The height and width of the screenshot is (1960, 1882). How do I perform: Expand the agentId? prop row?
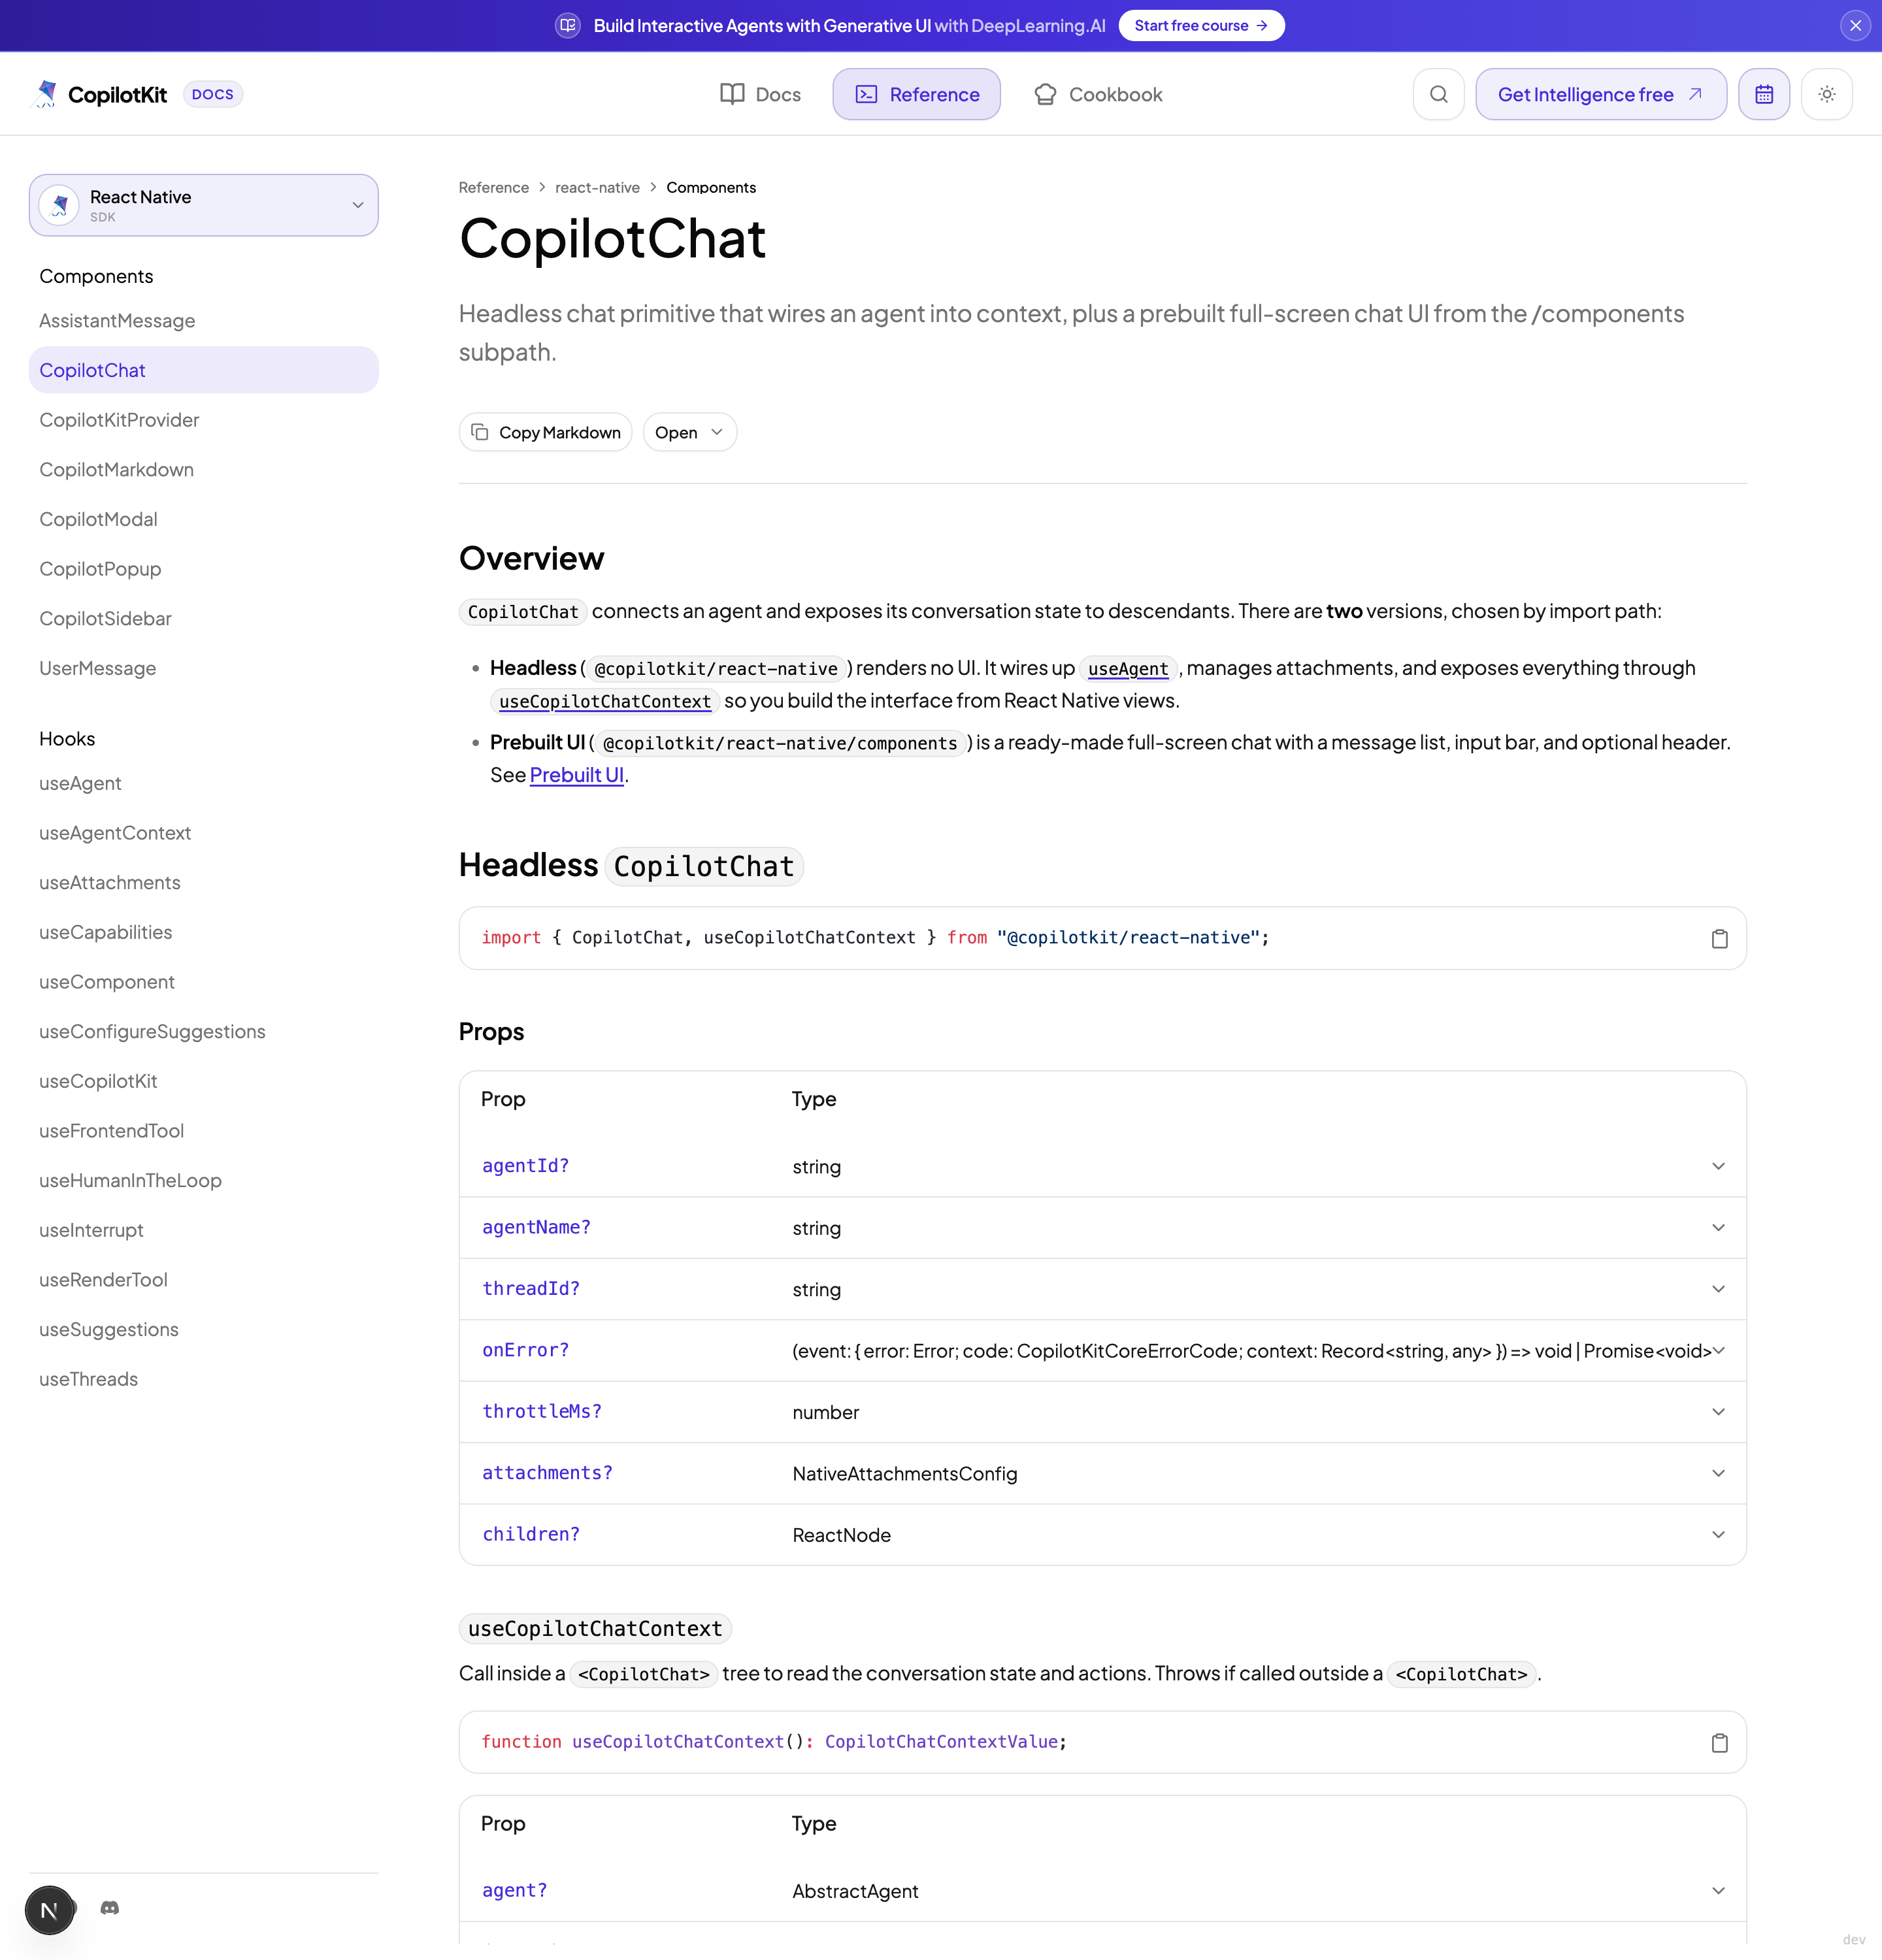coord(1103,1166)
